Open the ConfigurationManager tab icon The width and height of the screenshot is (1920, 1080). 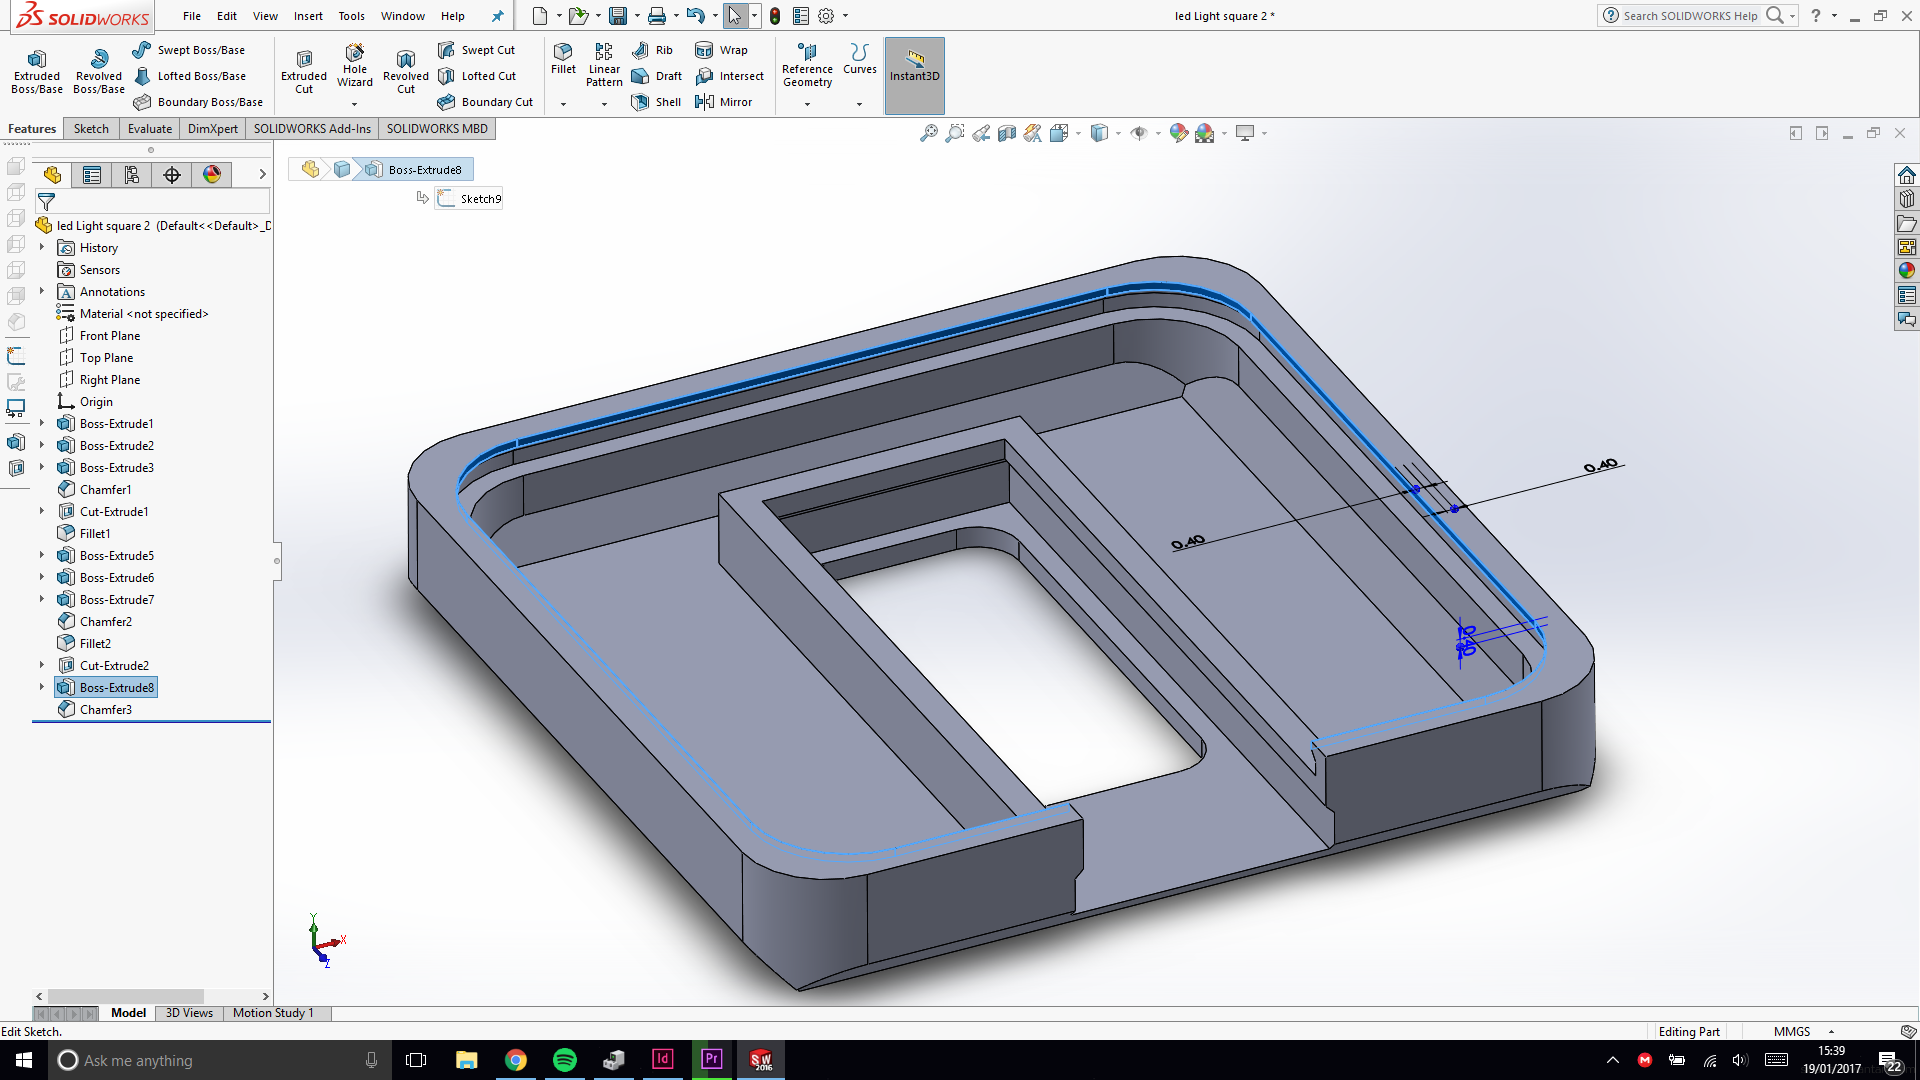132,175
